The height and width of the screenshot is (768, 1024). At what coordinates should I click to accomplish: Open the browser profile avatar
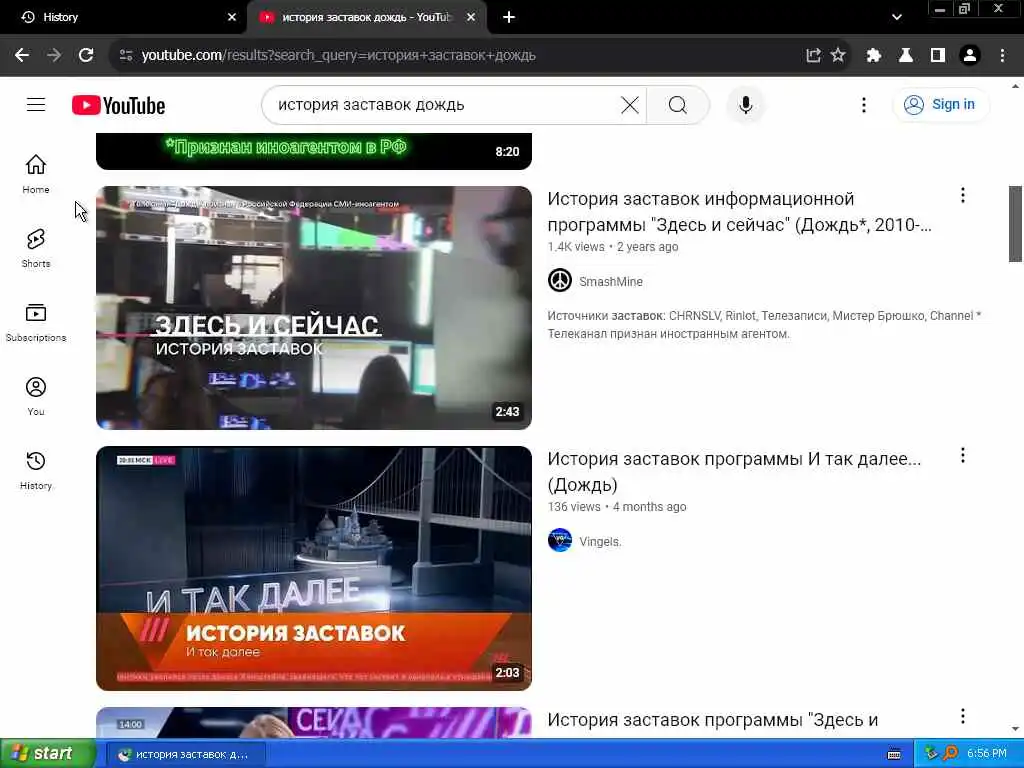[970, 55]
